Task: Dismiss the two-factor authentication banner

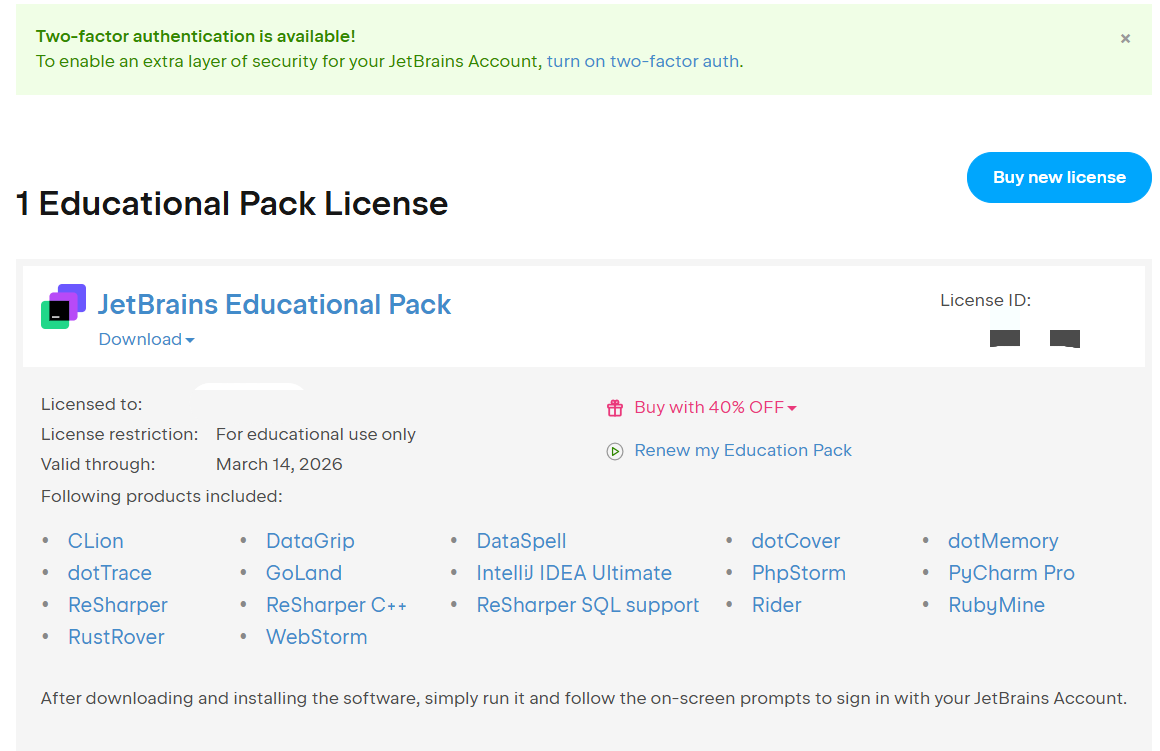Action: tap(1125, 39)
